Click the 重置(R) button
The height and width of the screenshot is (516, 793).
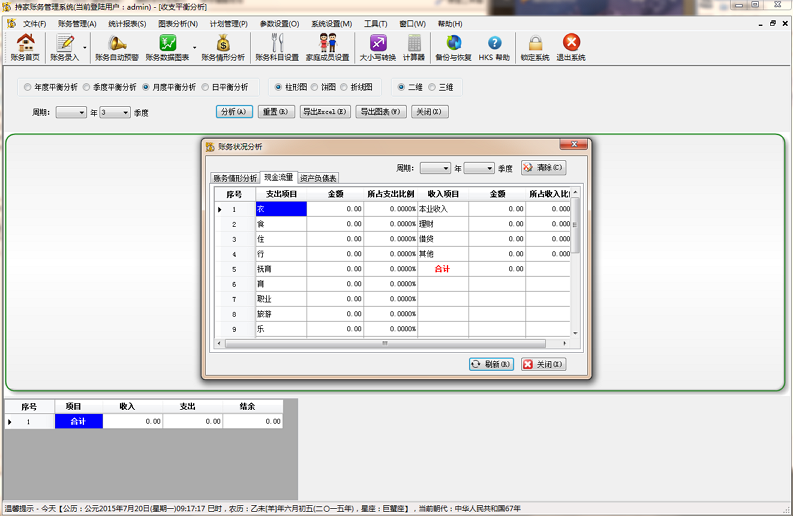[276, 112]
